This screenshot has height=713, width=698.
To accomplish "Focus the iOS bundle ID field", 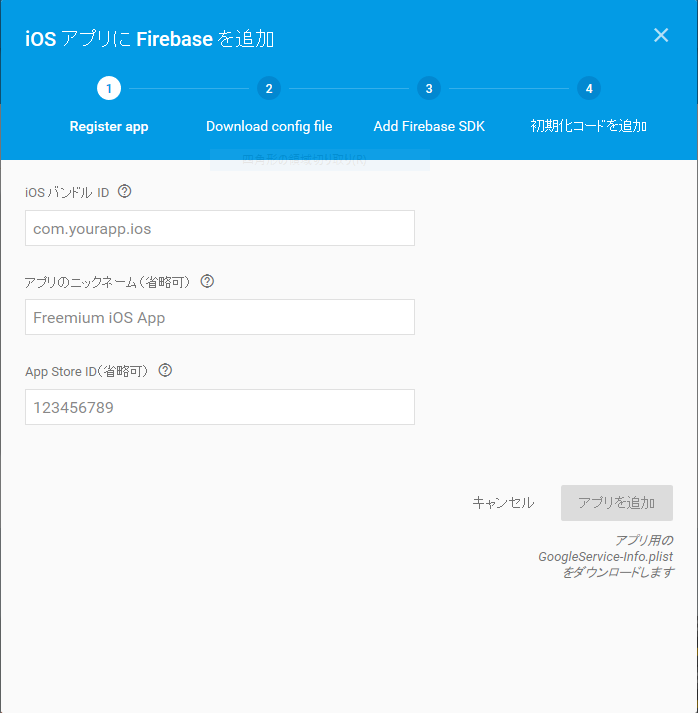I will tap(220, 228).
